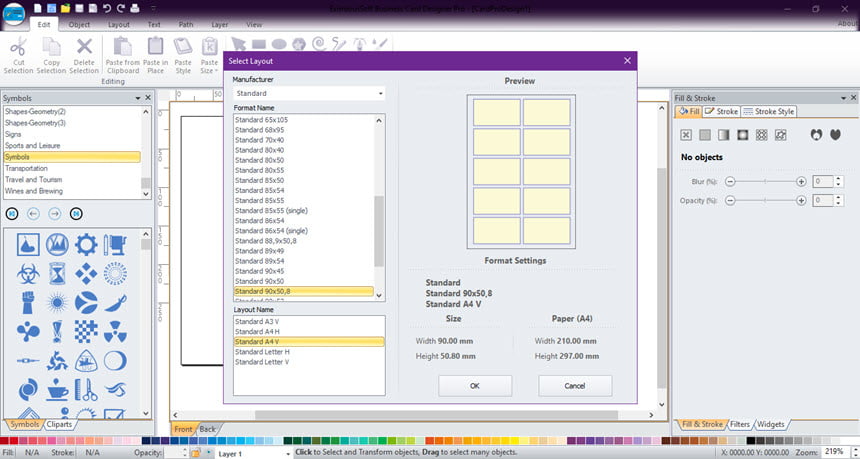Insert the raised fist symbol

point(28,302)
